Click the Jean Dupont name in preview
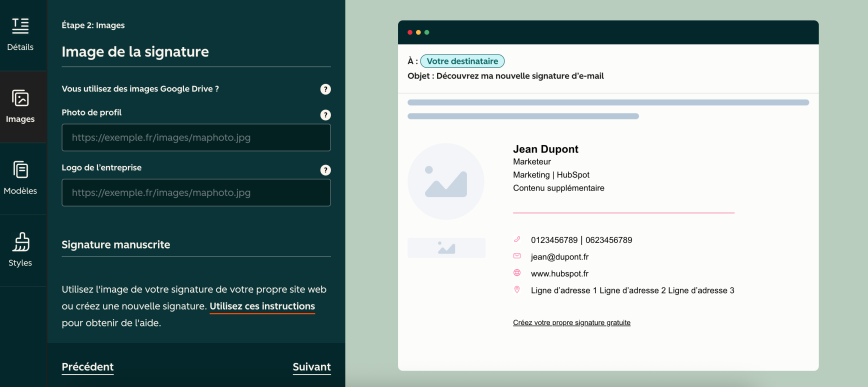 (x=546, y=149)
